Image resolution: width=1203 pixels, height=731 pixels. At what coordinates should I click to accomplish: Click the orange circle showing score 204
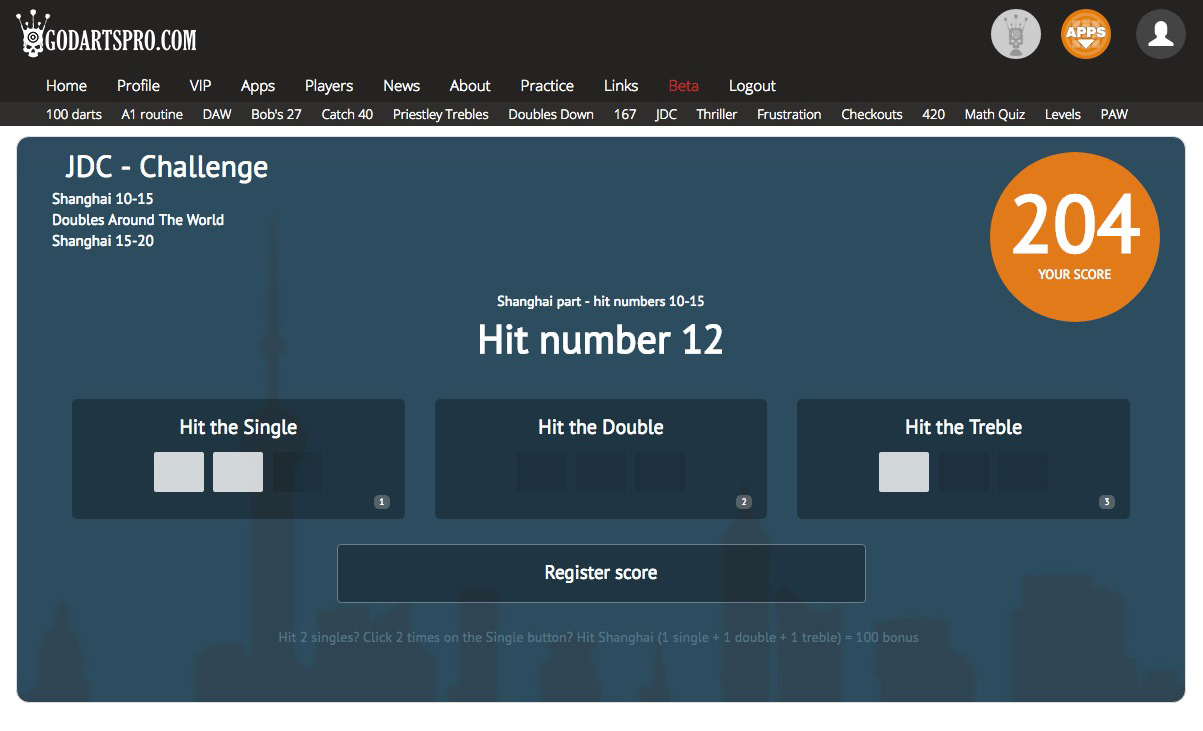pos(1075,236)
